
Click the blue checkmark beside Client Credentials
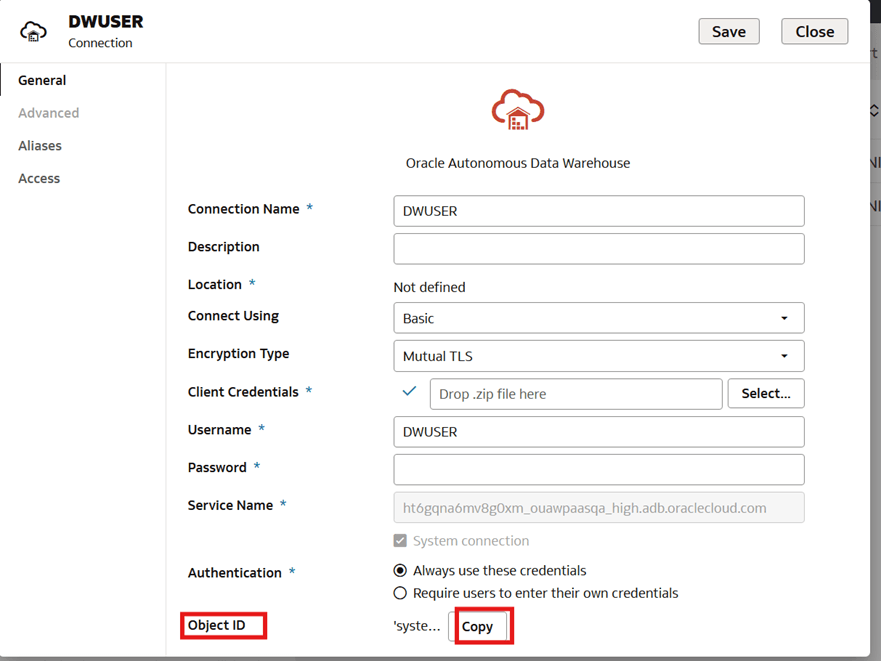coord(410,392)
